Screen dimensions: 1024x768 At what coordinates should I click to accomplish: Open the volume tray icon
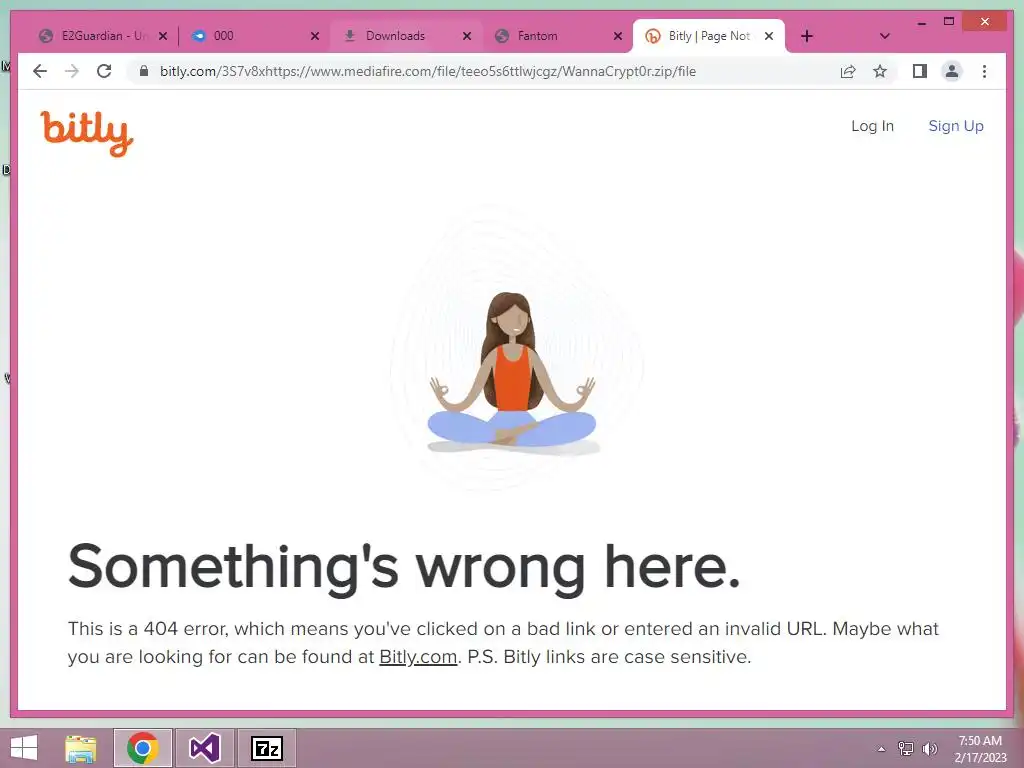(x=930, y=748)
